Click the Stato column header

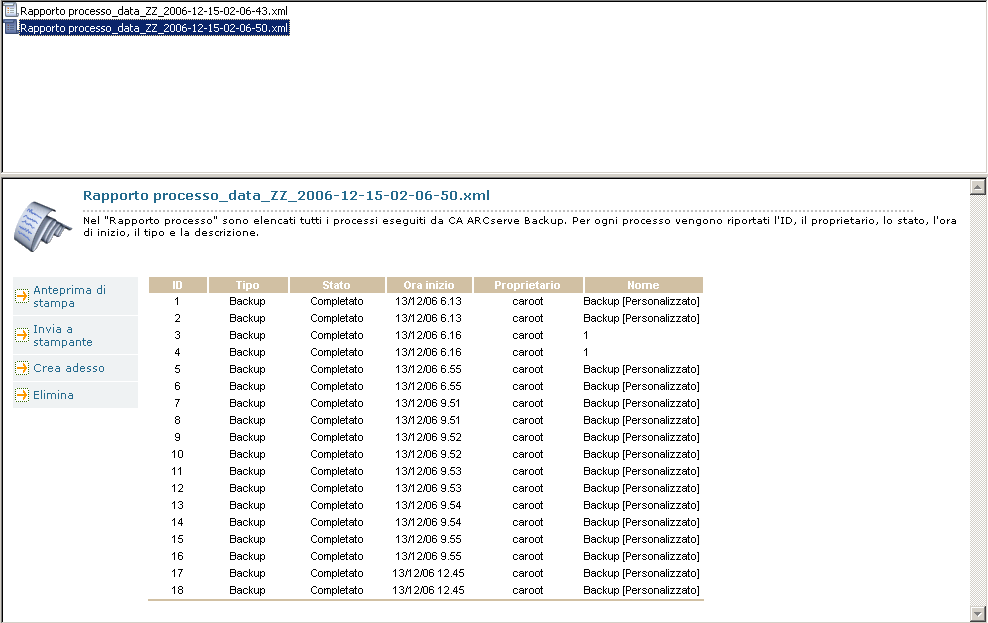click(336, 285)
